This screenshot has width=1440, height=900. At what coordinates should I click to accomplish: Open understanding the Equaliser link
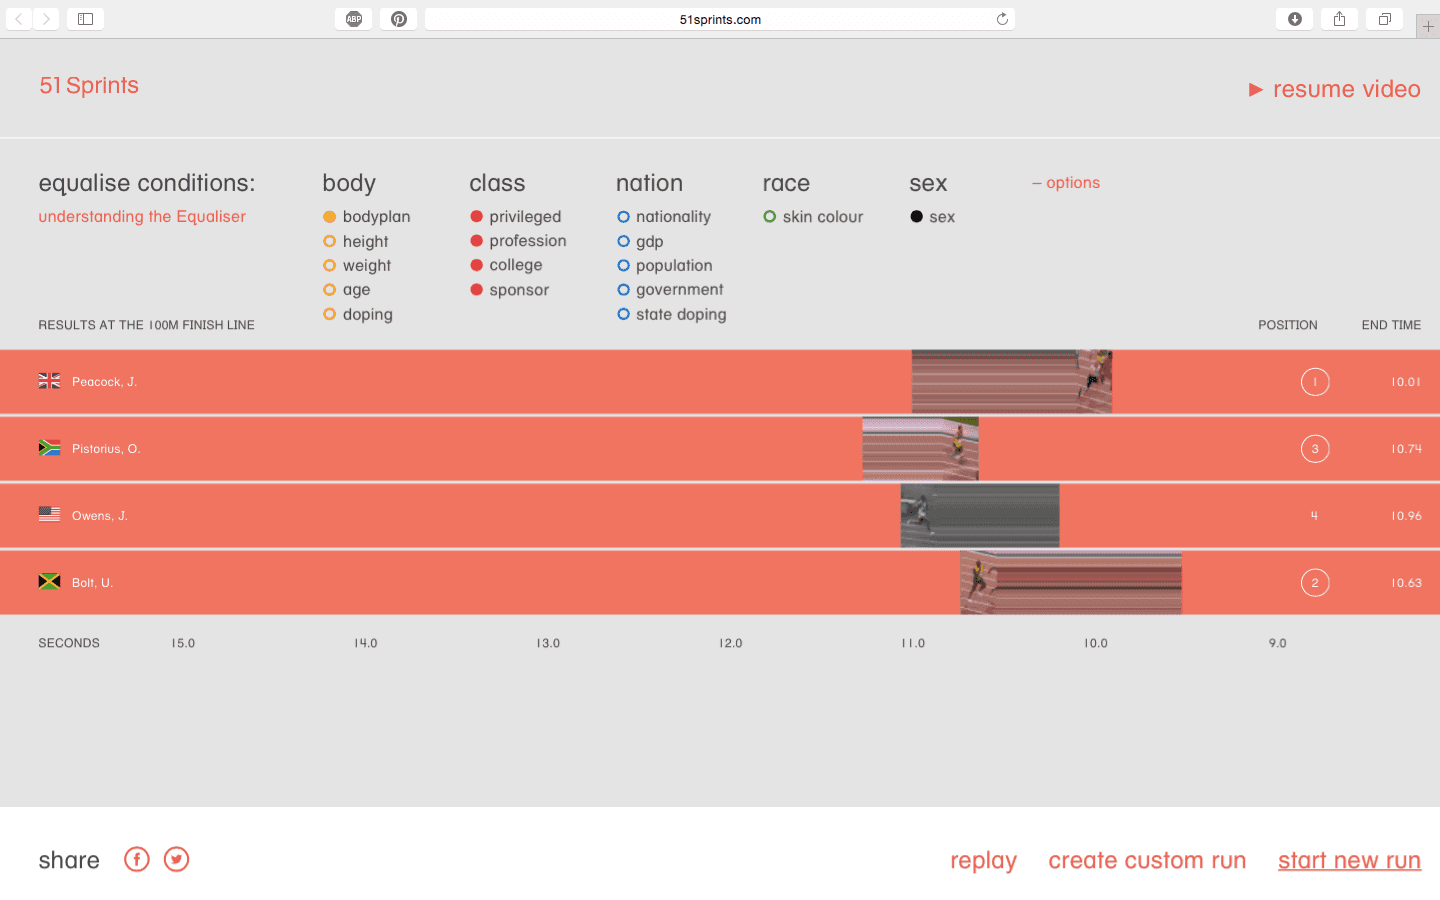142,217
